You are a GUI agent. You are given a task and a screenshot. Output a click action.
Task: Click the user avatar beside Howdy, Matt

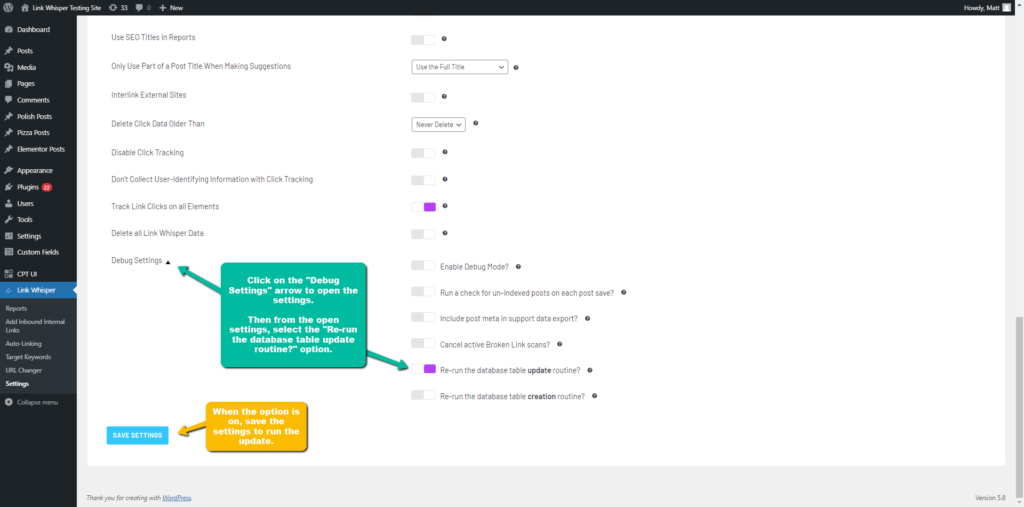1006,8
